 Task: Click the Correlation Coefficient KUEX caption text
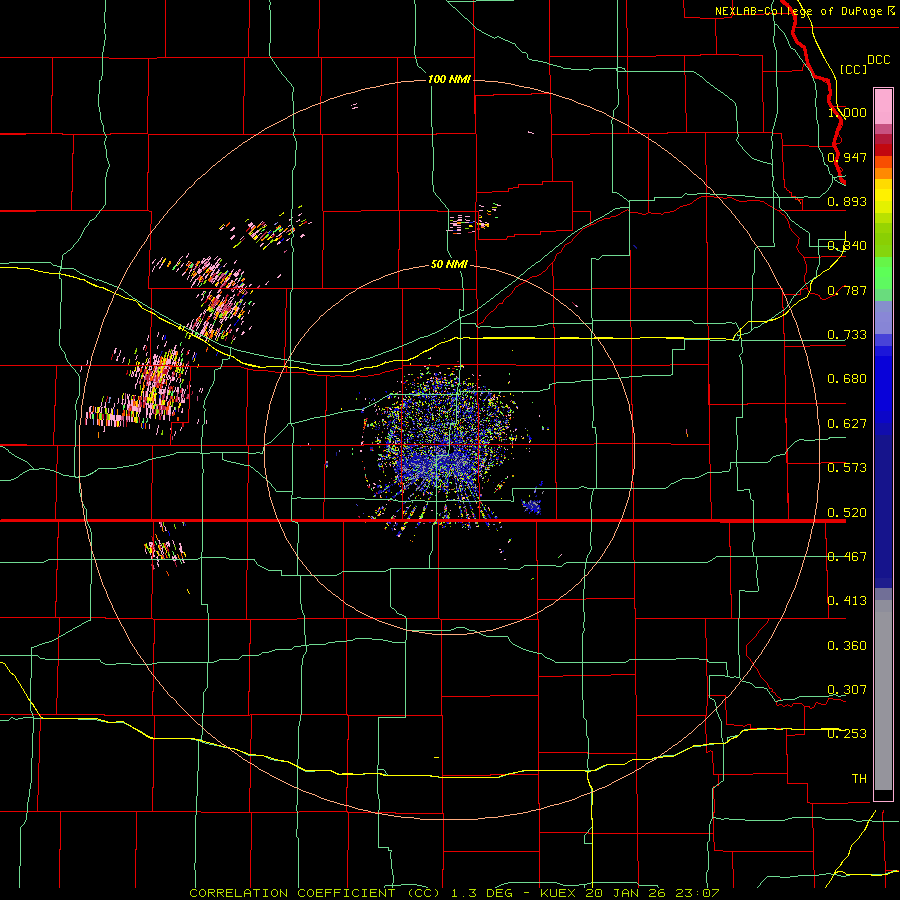pyautogui.click(x=454, y=893)
